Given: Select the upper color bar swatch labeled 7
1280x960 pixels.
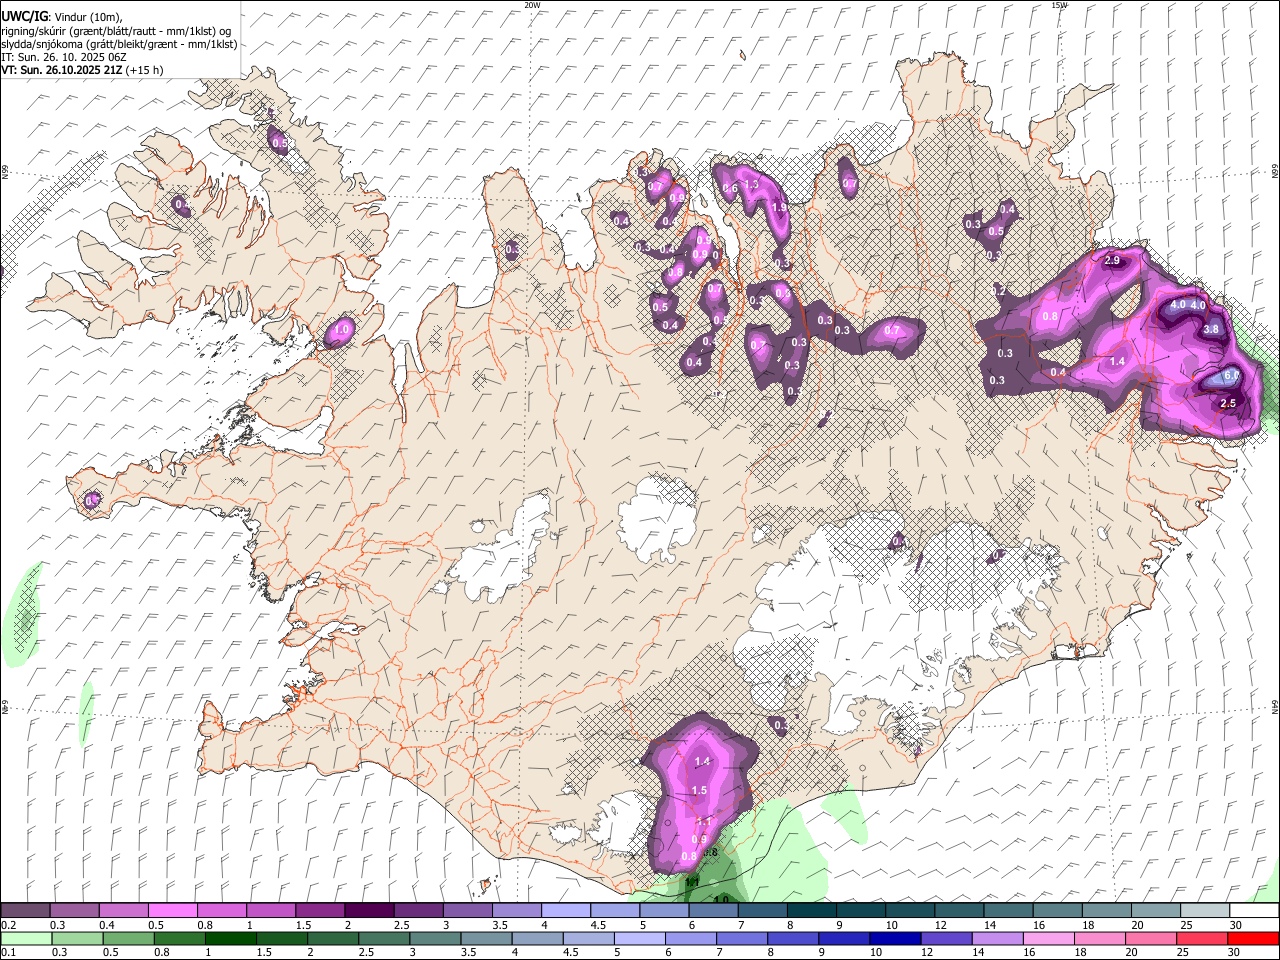Looking at the screenshot, I should [x=762, y=910].
